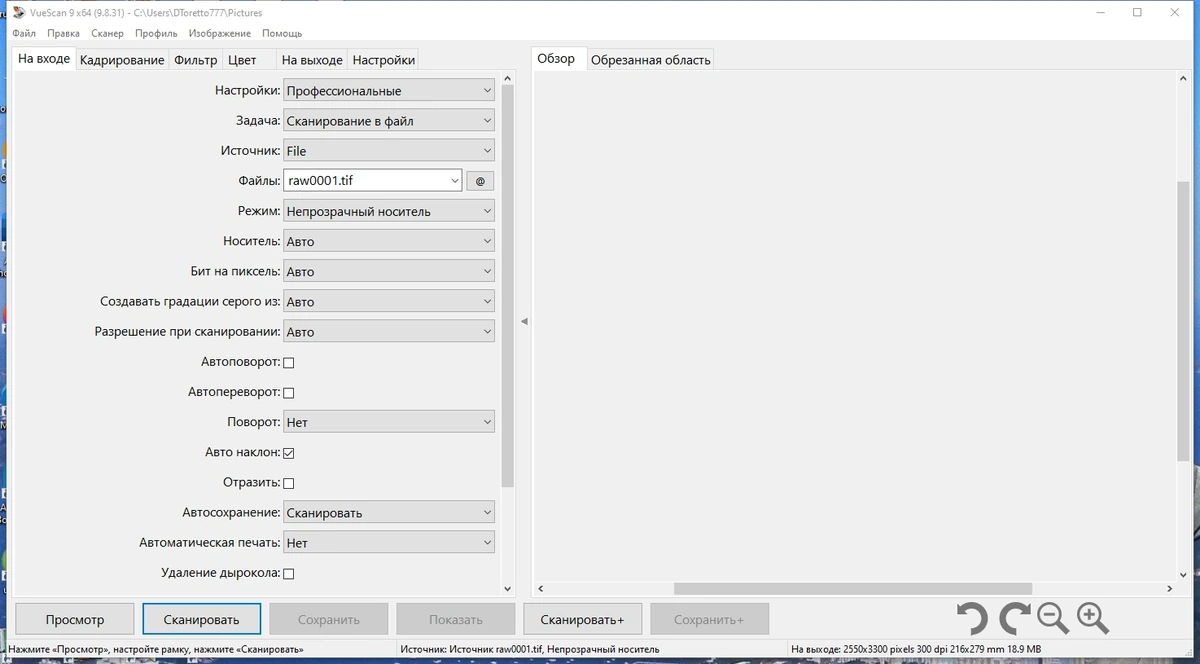Click the Просмотр button

(x=74, y=619)
